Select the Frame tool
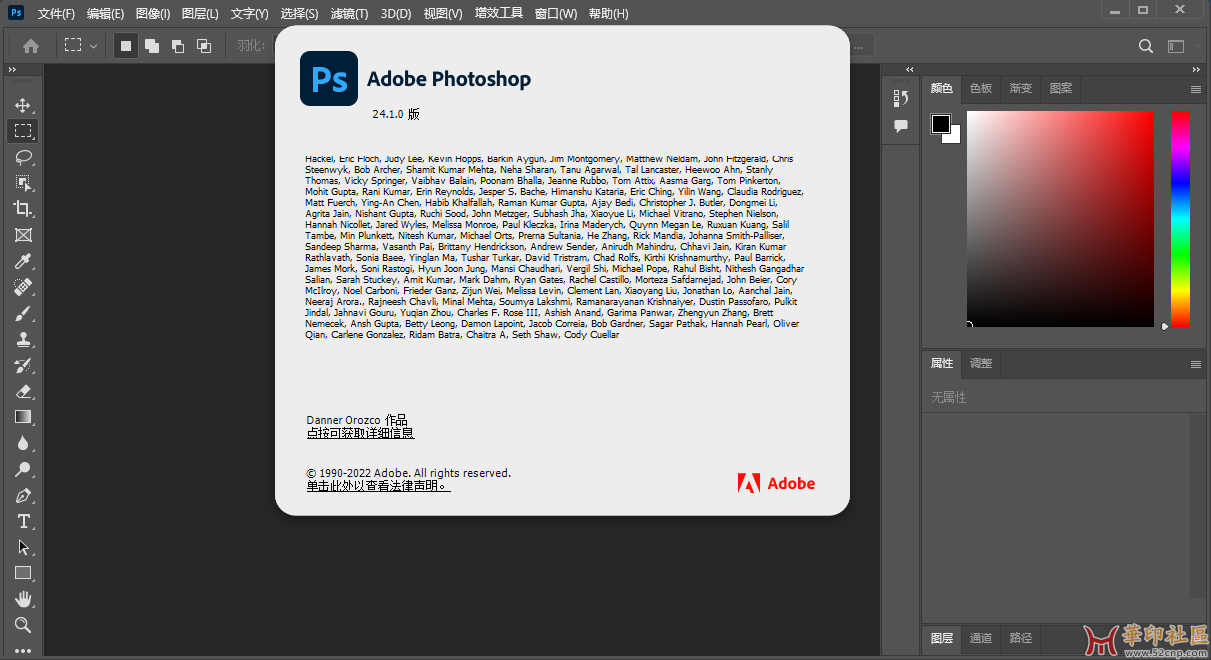1211x660 pixels. coord(22,235)
